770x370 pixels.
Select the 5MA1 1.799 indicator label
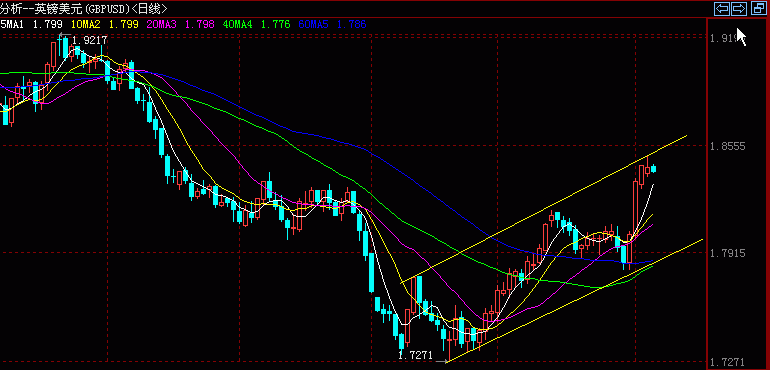point(31,24)
